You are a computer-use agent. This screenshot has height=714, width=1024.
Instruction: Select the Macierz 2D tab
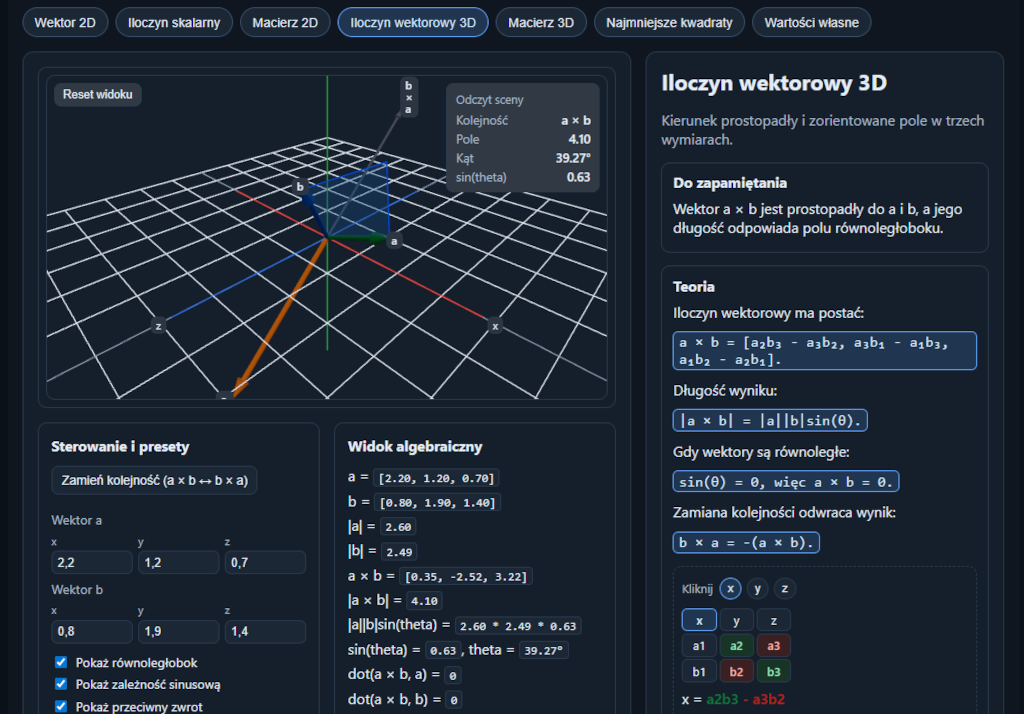[285, 23]
